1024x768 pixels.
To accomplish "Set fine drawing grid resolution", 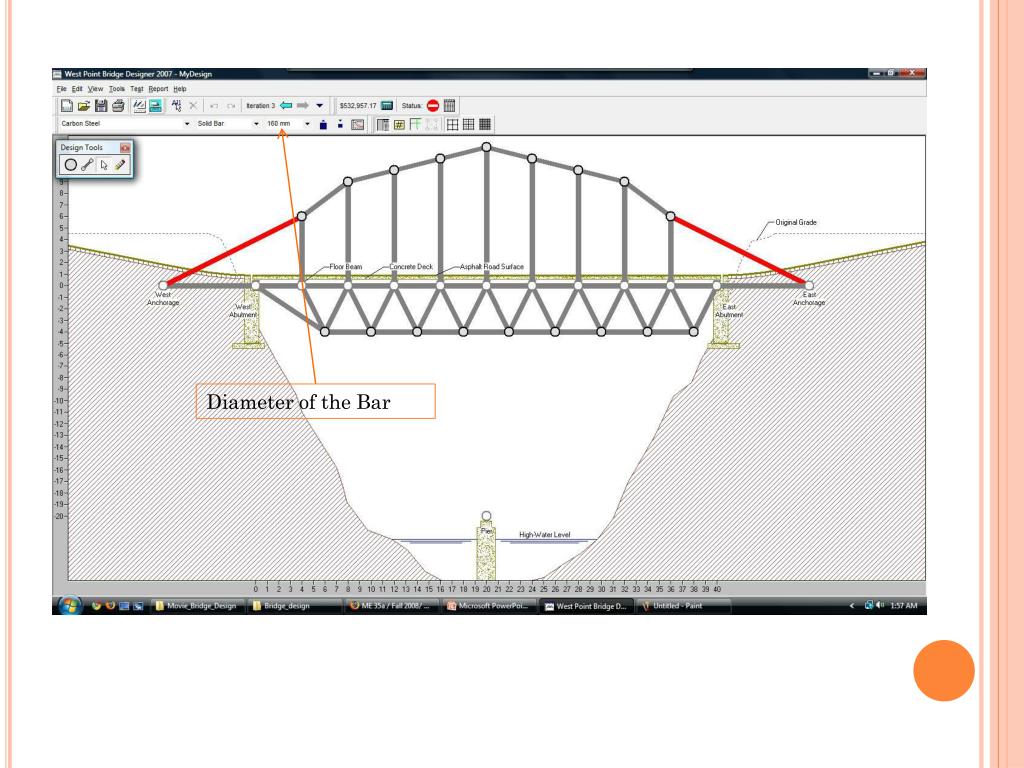I will [x=485, y=124].
